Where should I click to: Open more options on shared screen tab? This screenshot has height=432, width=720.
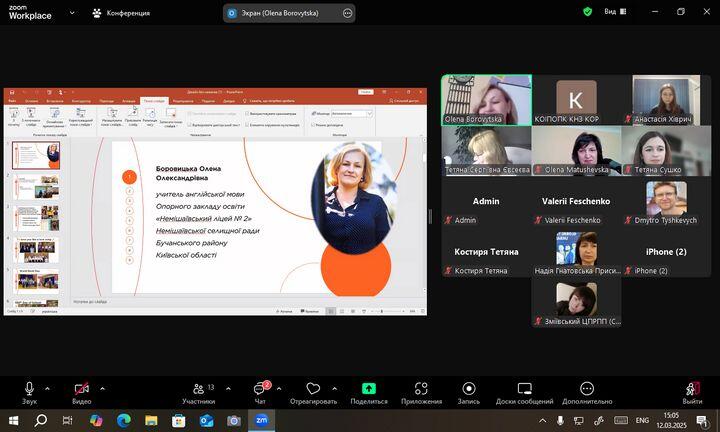tap(348, 13)
